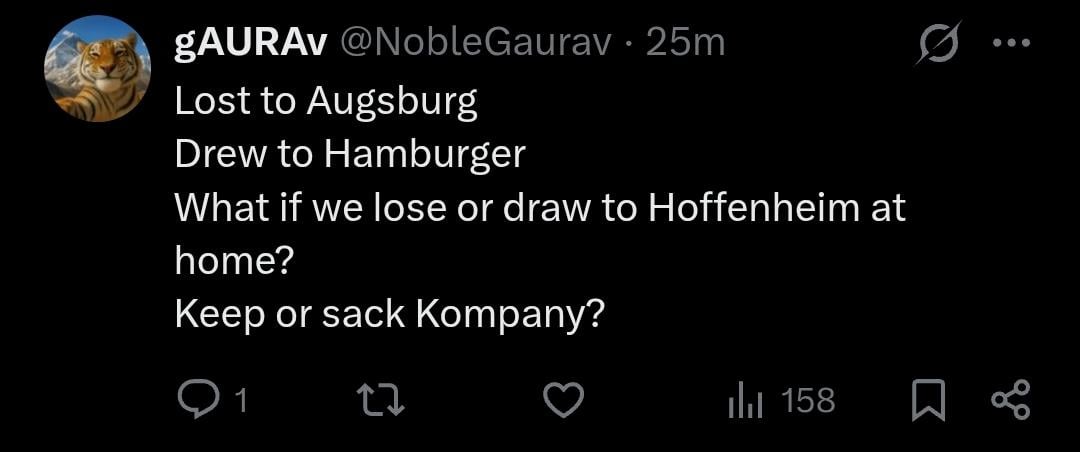This screenshot has height=452, width=1080.
Task: Repost this tweet using the retweet icon
Action: [380, 401]
